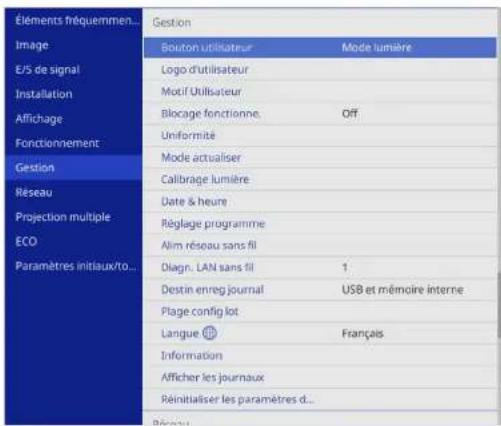Open Afficher les journaux entry
This screenshot has height=426, width=501.
point(320,377)
